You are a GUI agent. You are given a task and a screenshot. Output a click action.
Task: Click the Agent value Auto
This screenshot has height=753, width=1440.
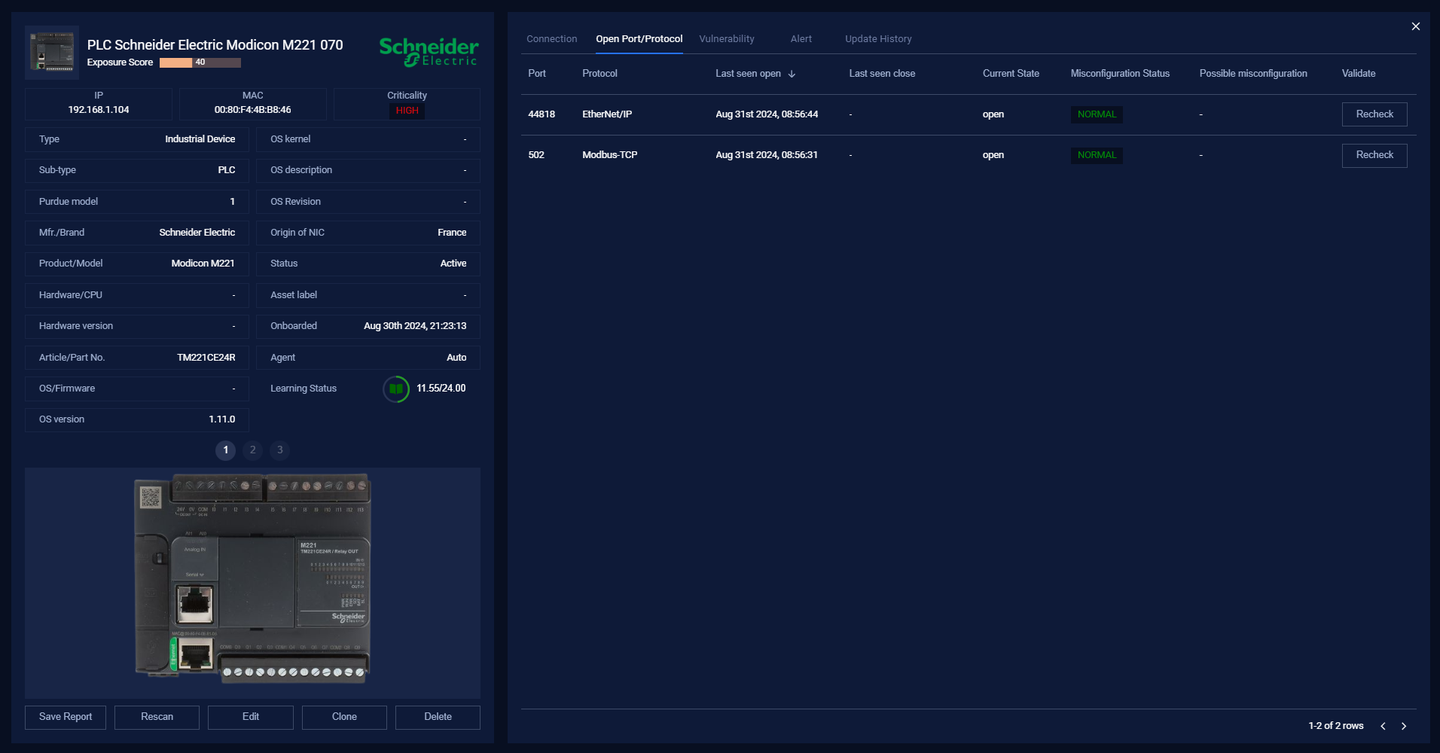tap(456, 358)
